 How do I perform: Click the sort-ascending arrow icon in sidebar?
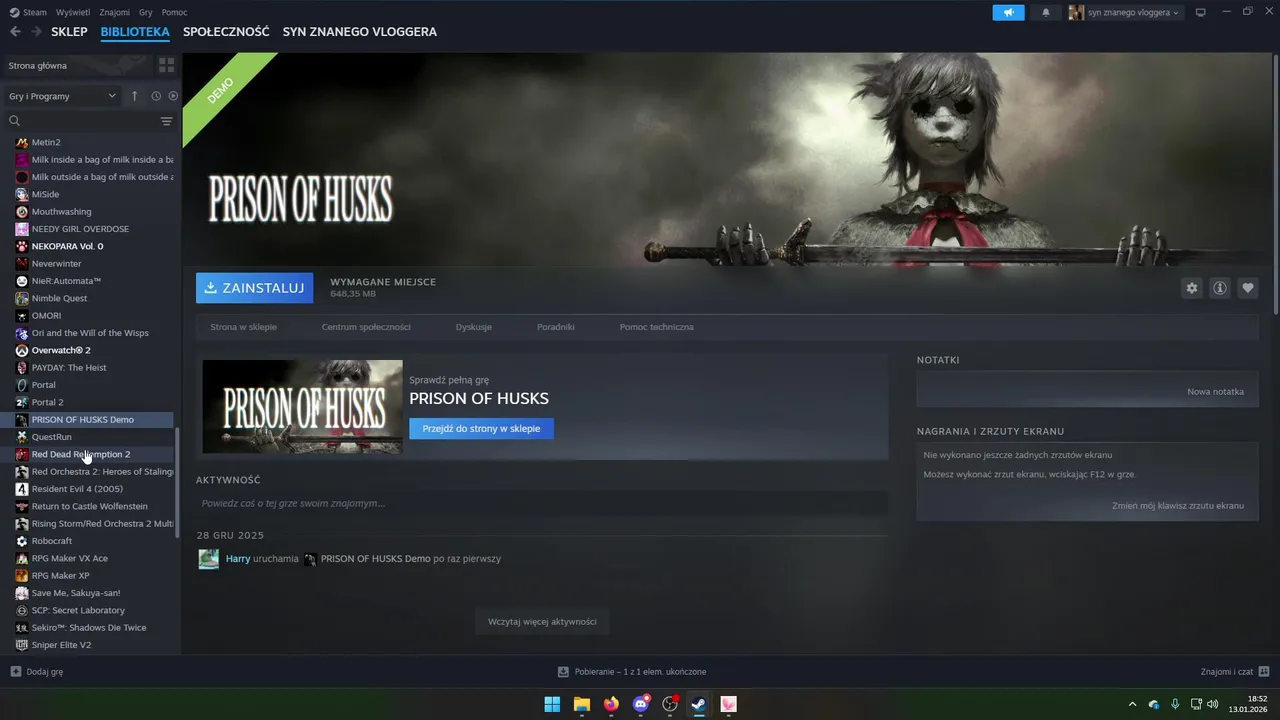pyautogui.click(x=135, y=96)
